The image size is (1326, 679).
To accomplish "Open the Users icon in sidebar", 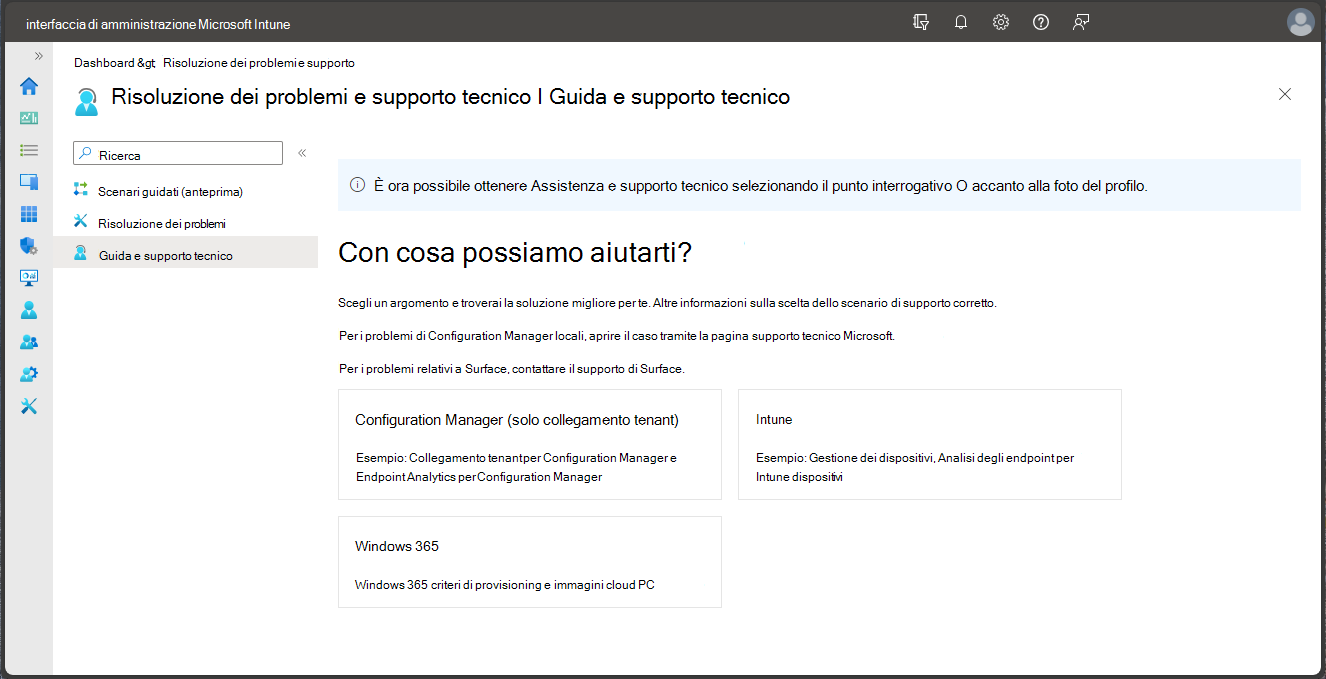I will click(x=29, y=310).
